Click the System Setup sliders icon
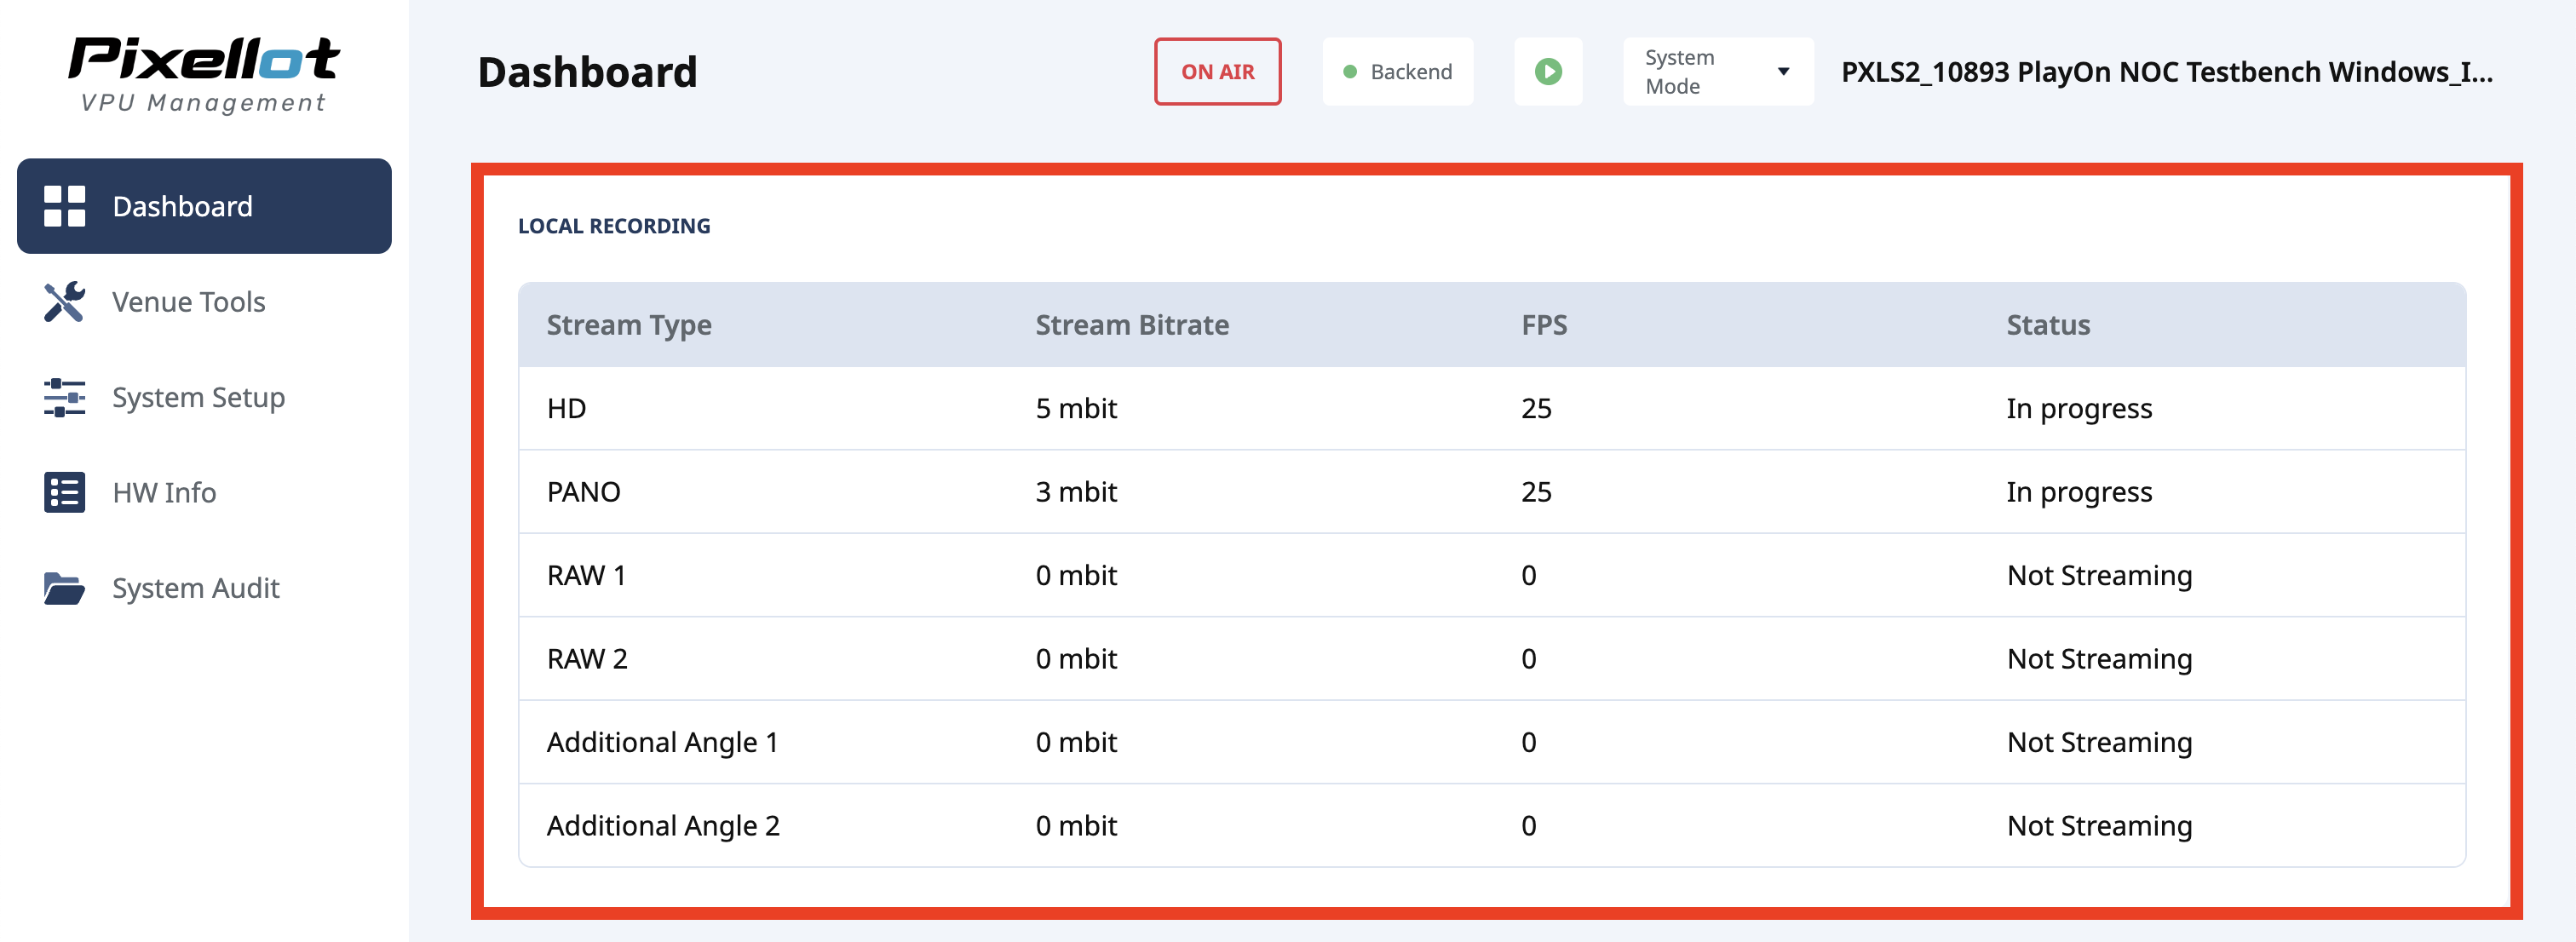Screen dimensions: 2576x942 [x=65, y=397]
